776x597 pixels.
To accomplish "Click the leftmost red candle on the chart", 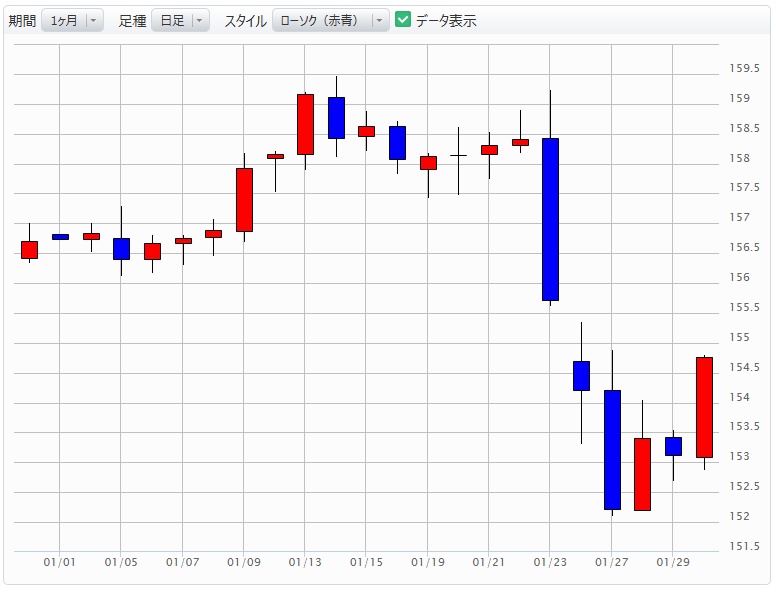I will tap(29, 250).
